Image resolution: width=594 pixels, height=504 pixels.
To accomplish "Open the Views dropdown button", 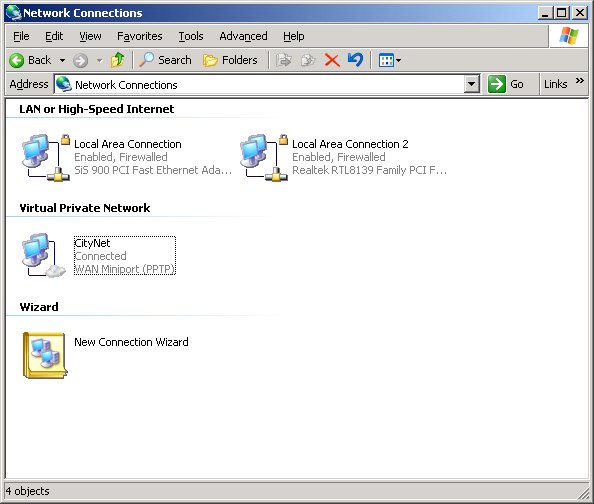I will pos(390,60).
